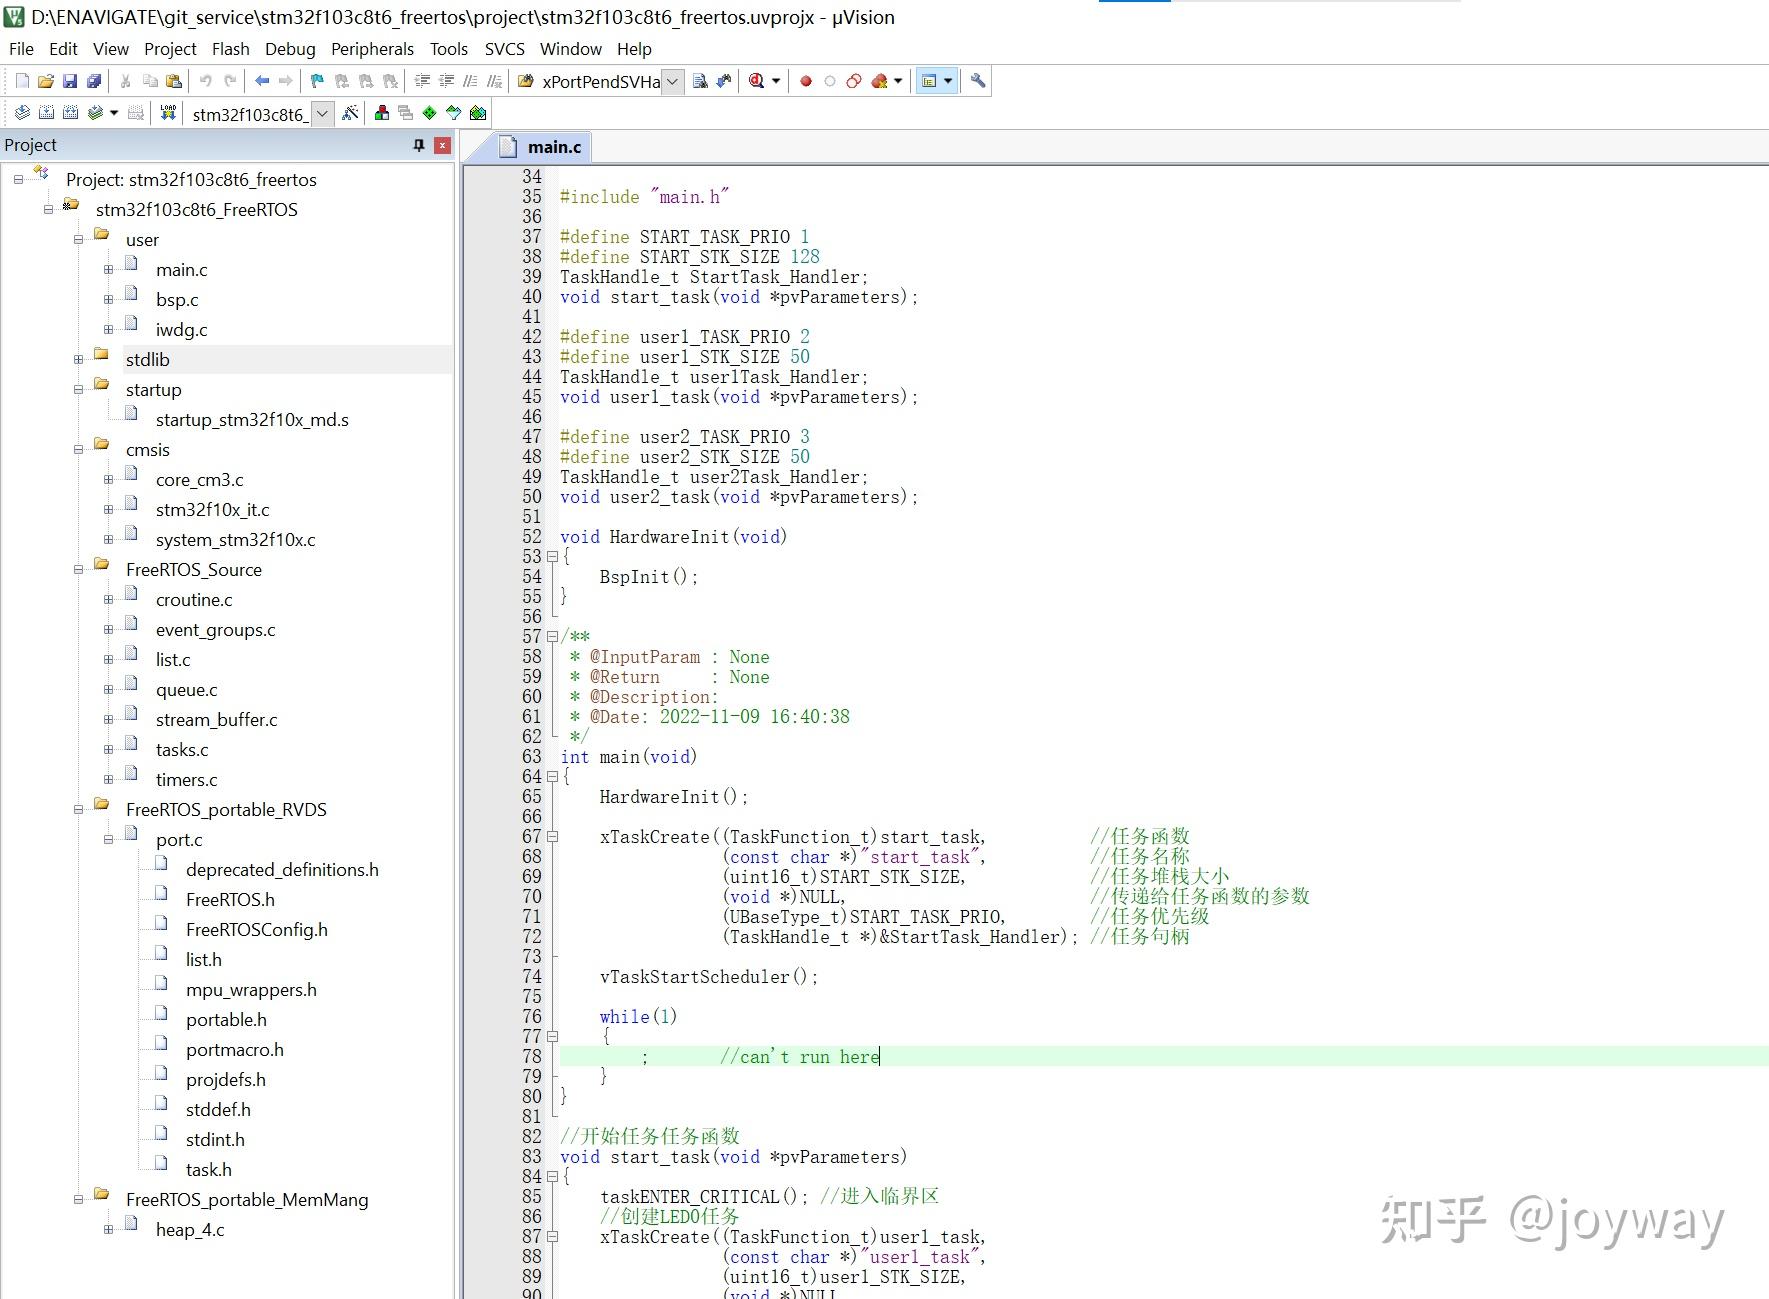The width and height of the screenshot is (1769, 1299).
Task: Open Find in Files with binoculars icon
Action: point(723,81)
